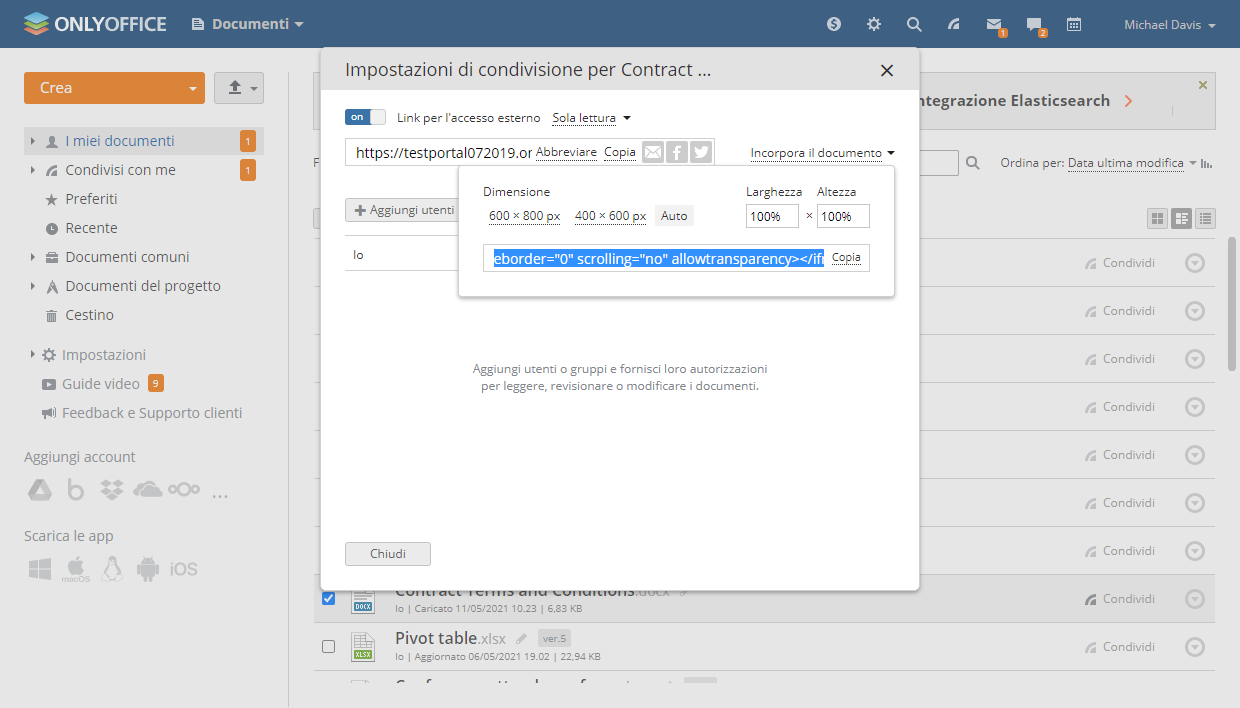Click the search magnifier beside the filter field
1240x708 pixels.
[973, 163]
